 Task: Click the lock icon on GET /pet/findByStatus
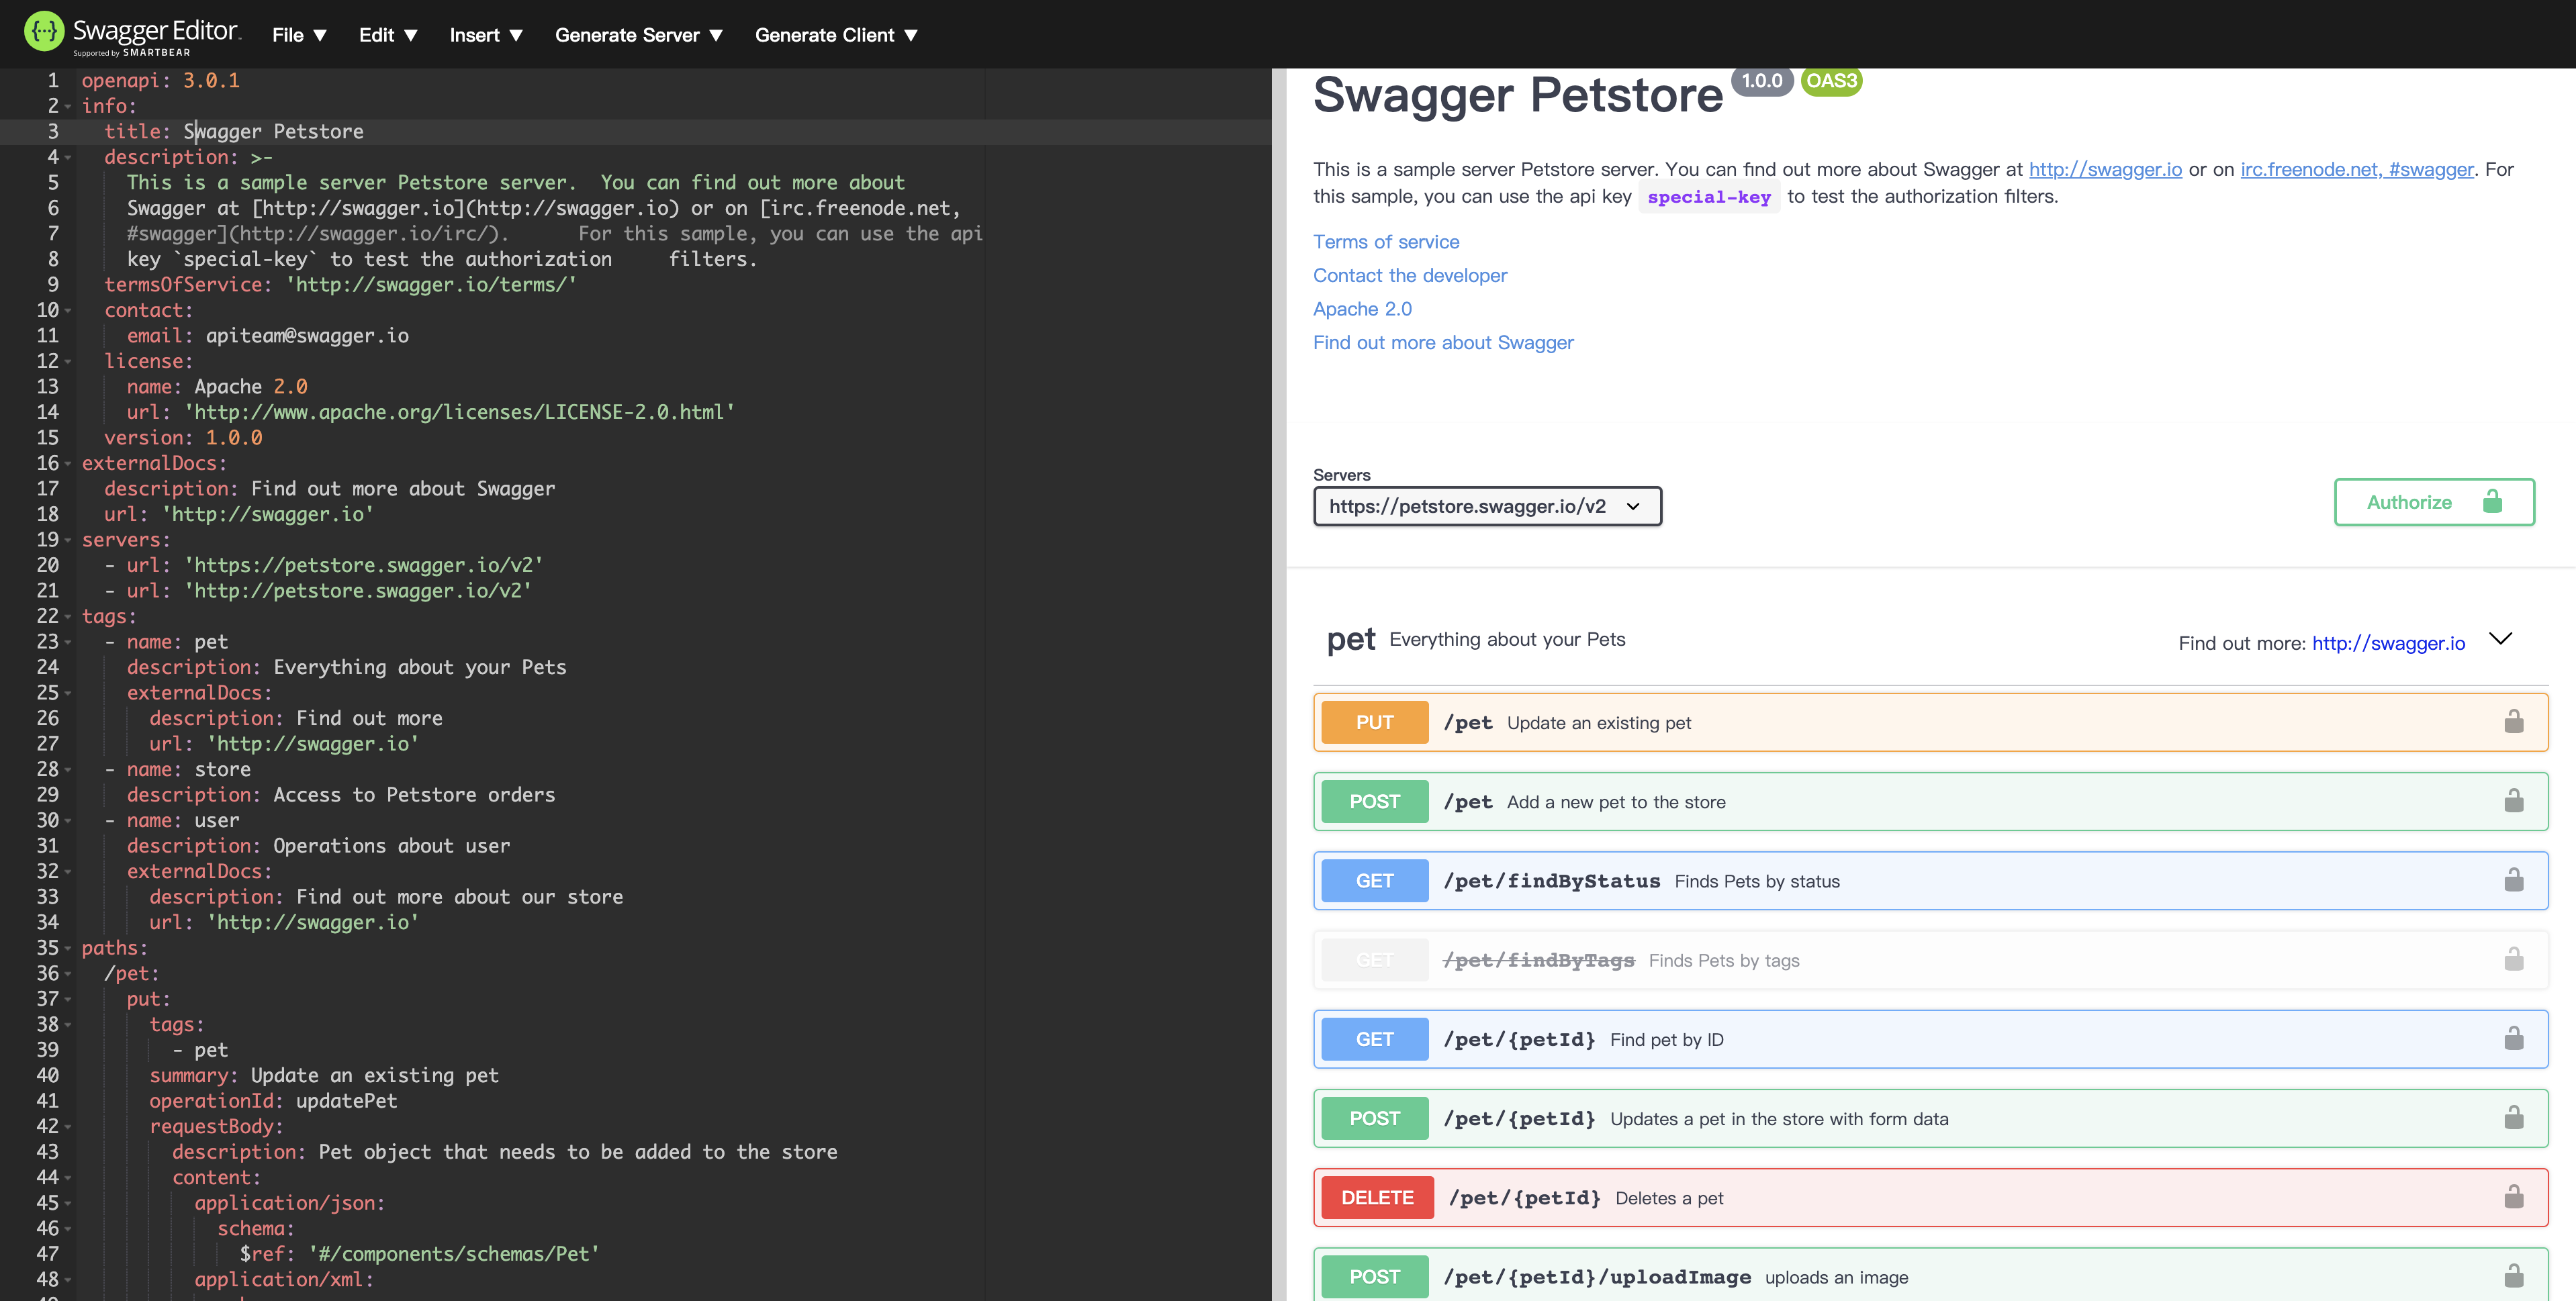(x=2513, y=880)
